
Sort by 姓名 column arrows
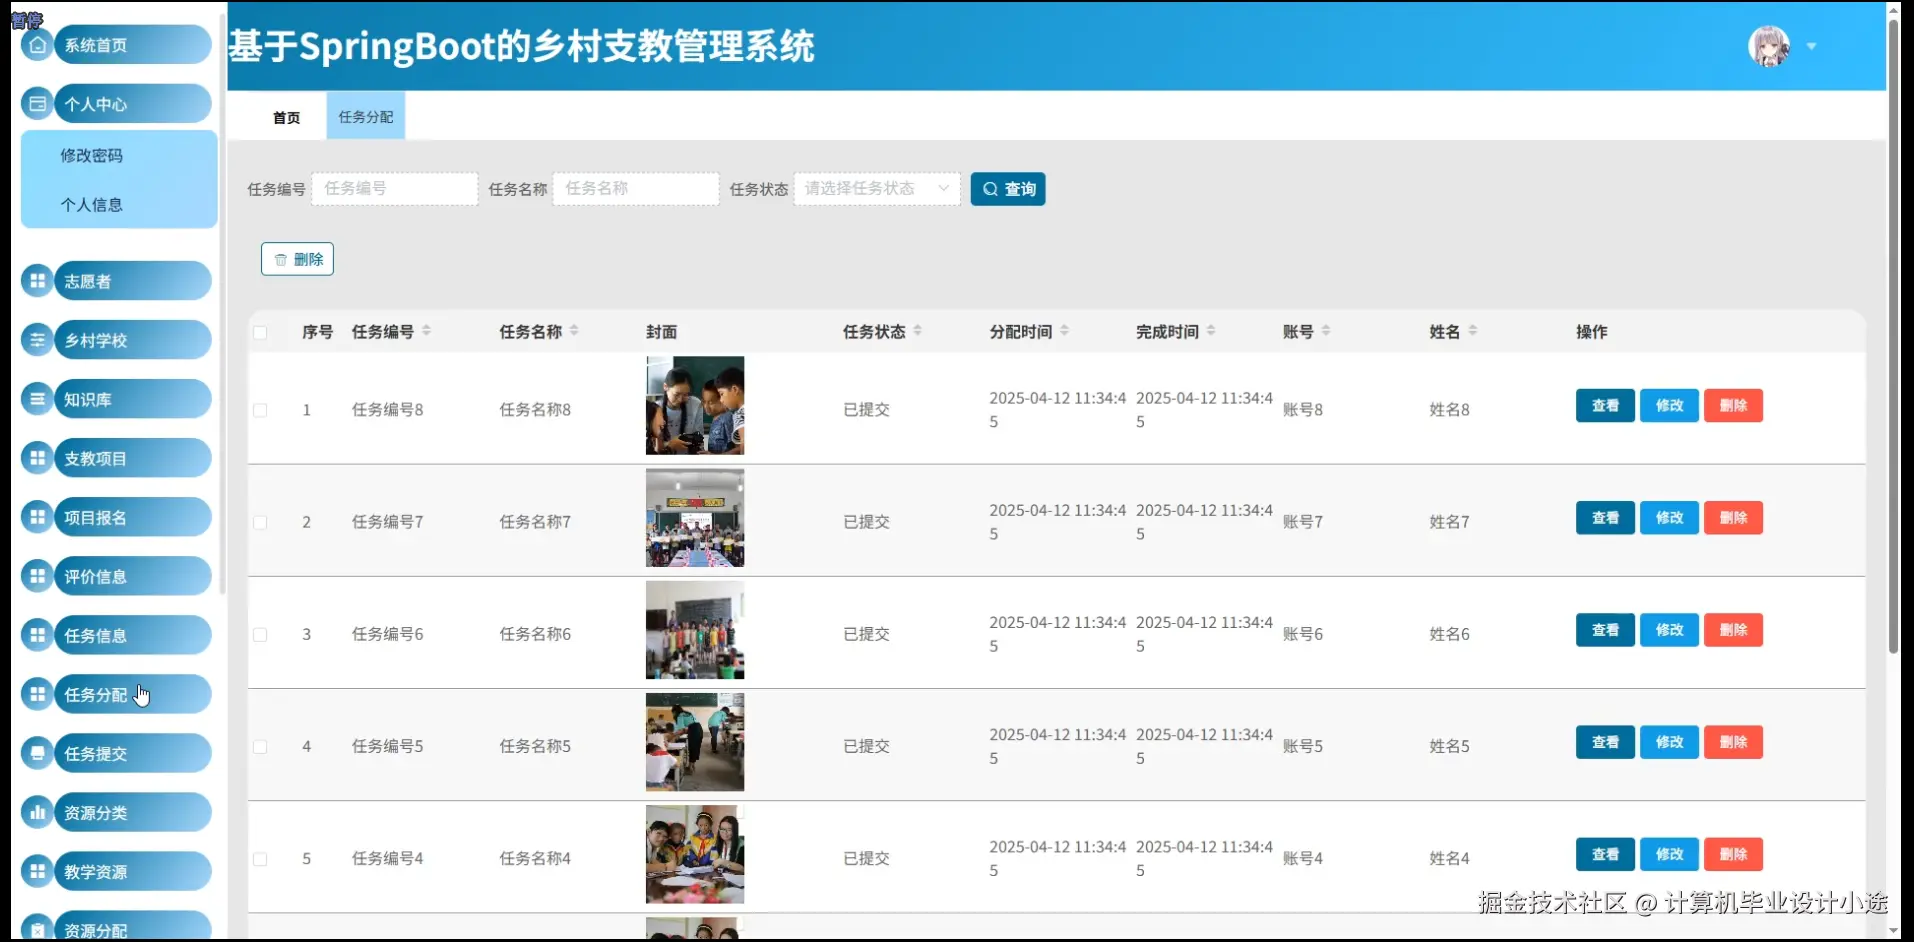pos(1473,331)
